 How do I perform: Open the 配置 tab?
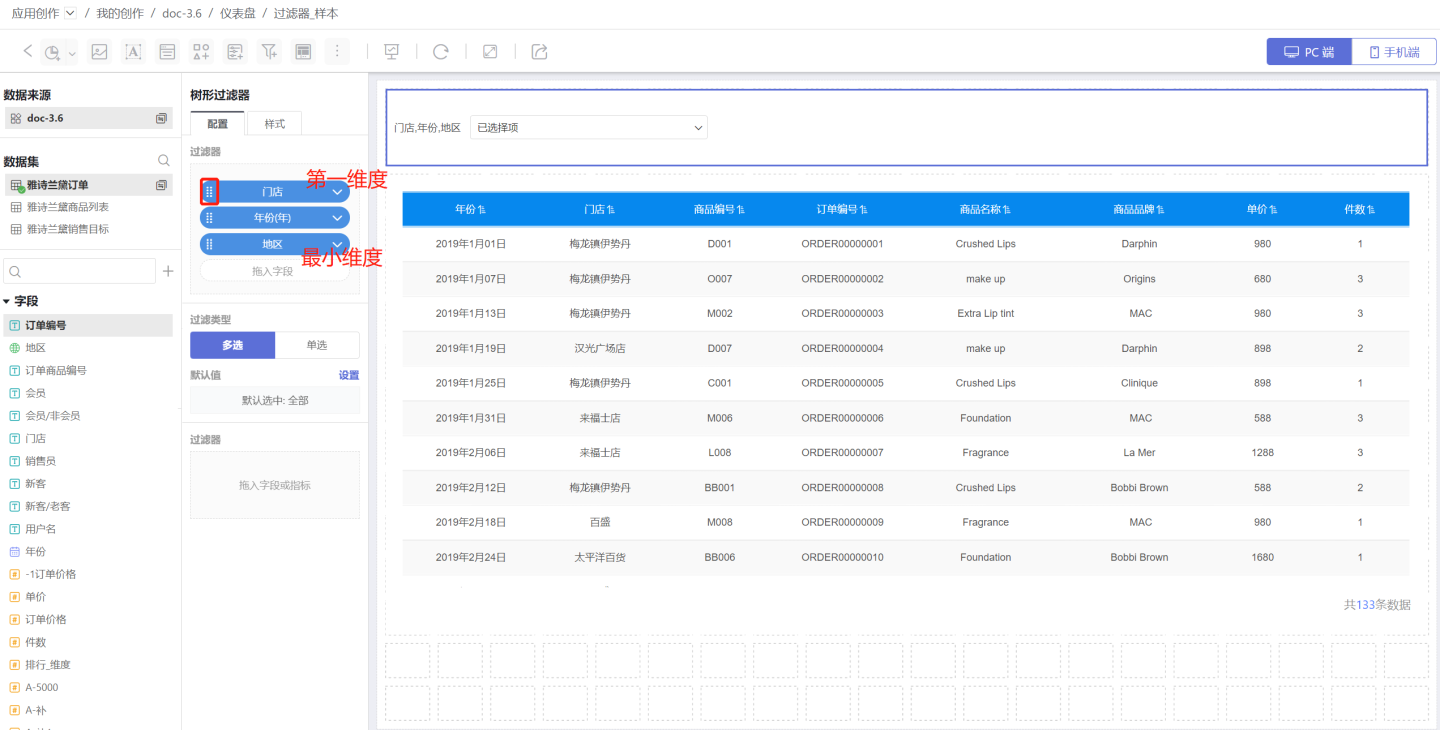[x=218, y=124]
